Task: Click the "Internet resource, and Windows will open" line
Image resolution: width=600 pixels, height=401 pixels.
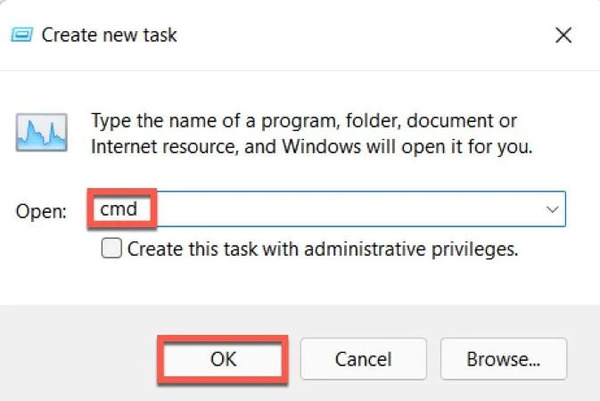Action: point(311,147)
